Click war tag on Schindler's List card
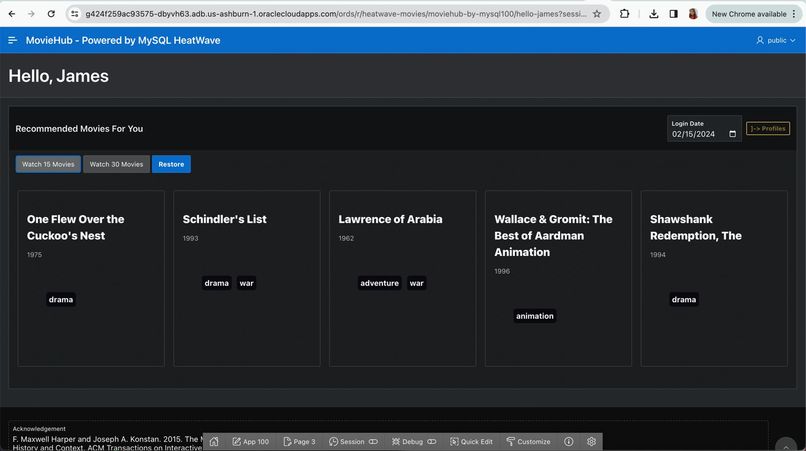Image resolution: width=806 pixels, height=451 pixels. 247,283
